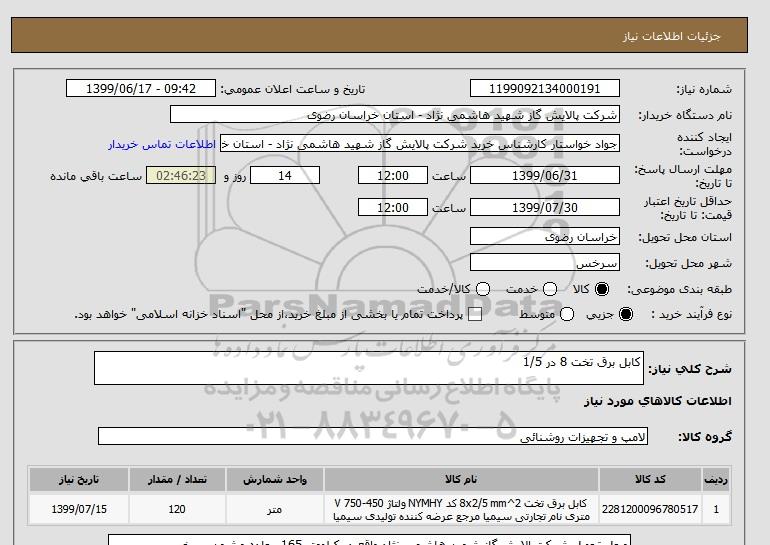The height and width of the screenshot is (545, 770).
Task: Click the واحد شمارش column header
Action: coord(275,480)
